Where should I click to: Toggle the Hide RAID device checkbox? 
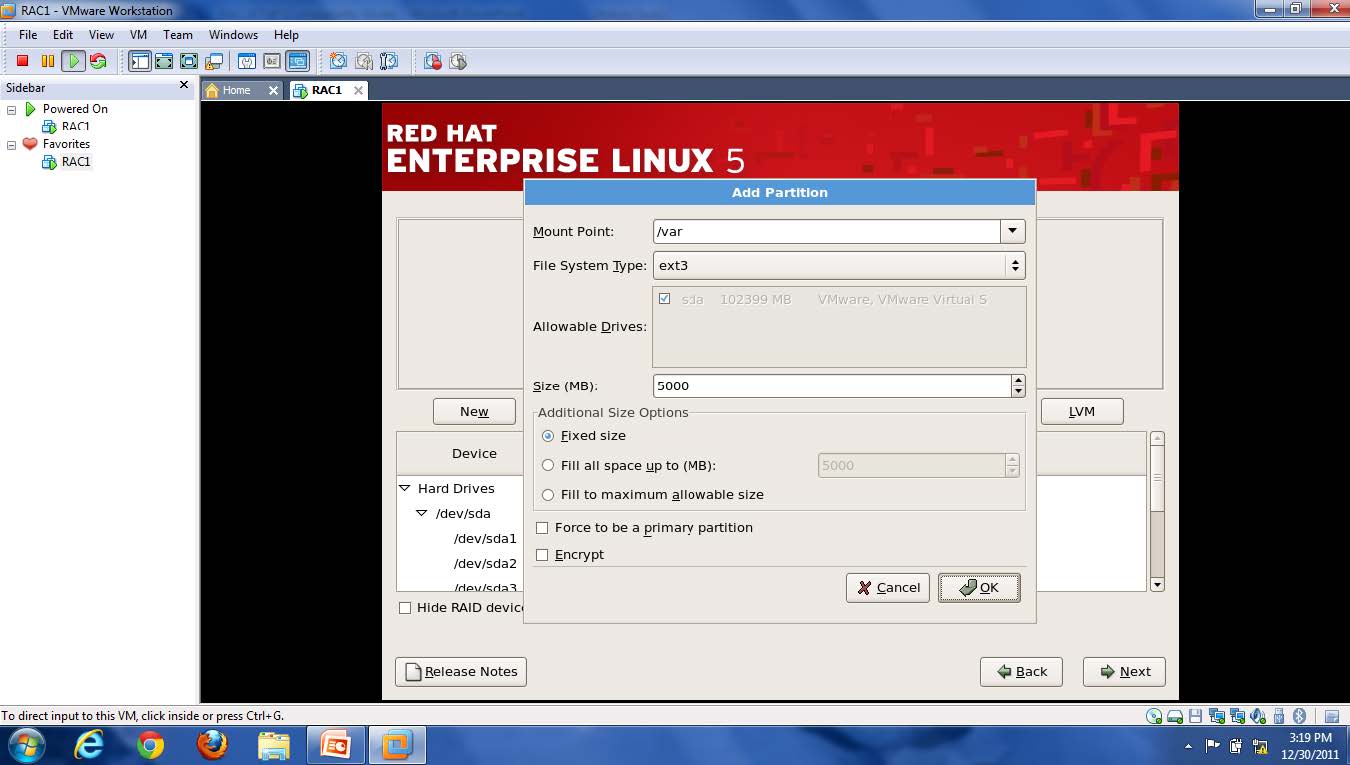pyautogui.click(x=405, y=607)
